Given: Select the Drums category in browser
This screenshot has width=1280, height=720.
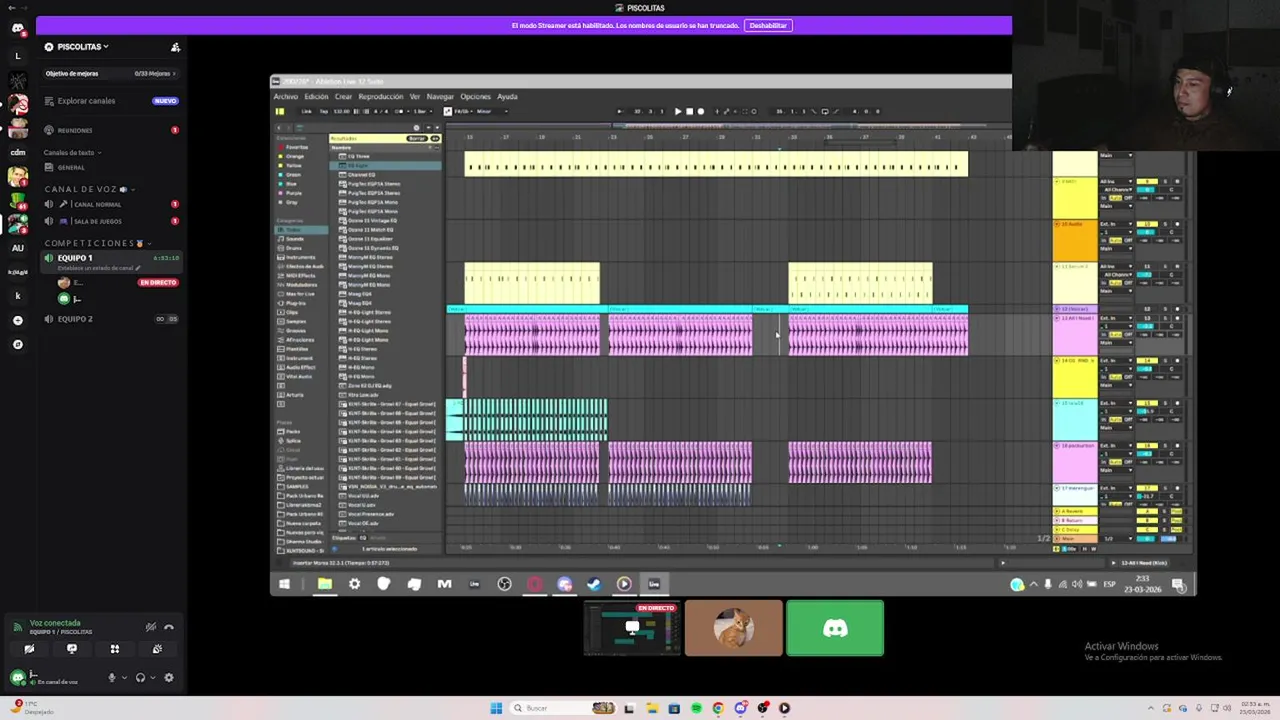Looking at the screenshot, I should coord(295,248).
